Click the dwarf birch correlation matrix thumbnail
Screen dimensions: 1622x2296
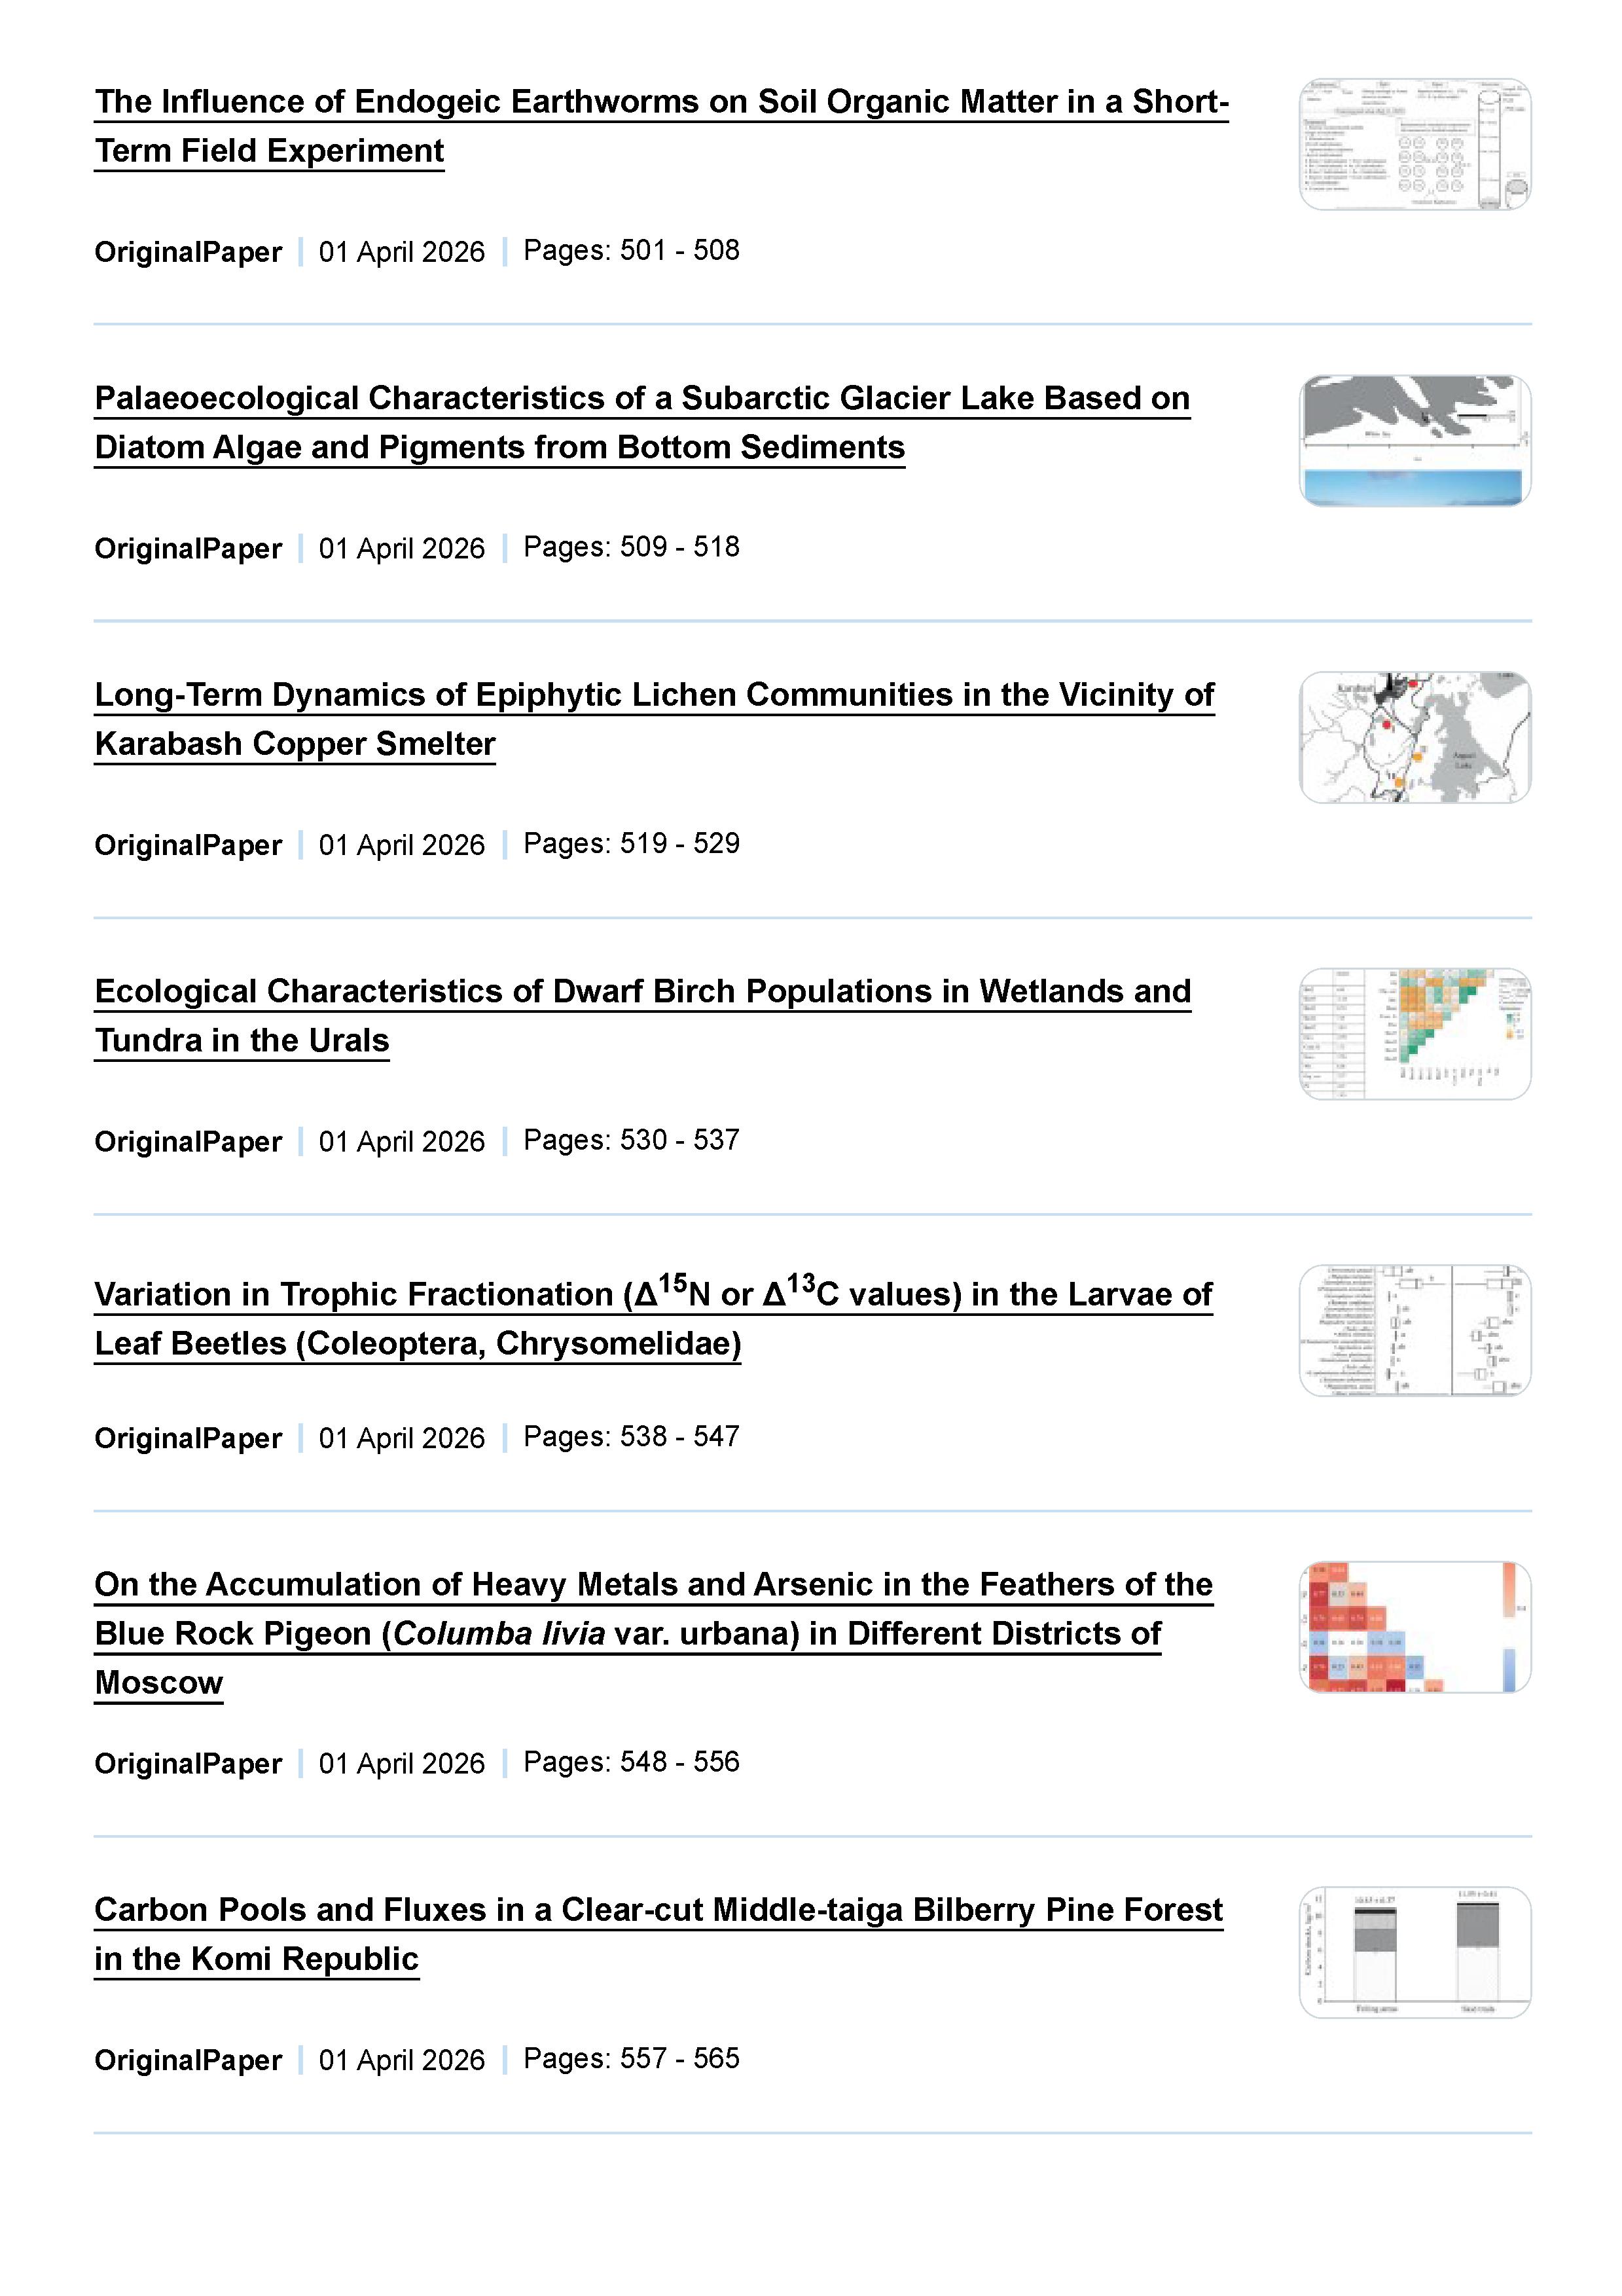tap(1414, 1034)
